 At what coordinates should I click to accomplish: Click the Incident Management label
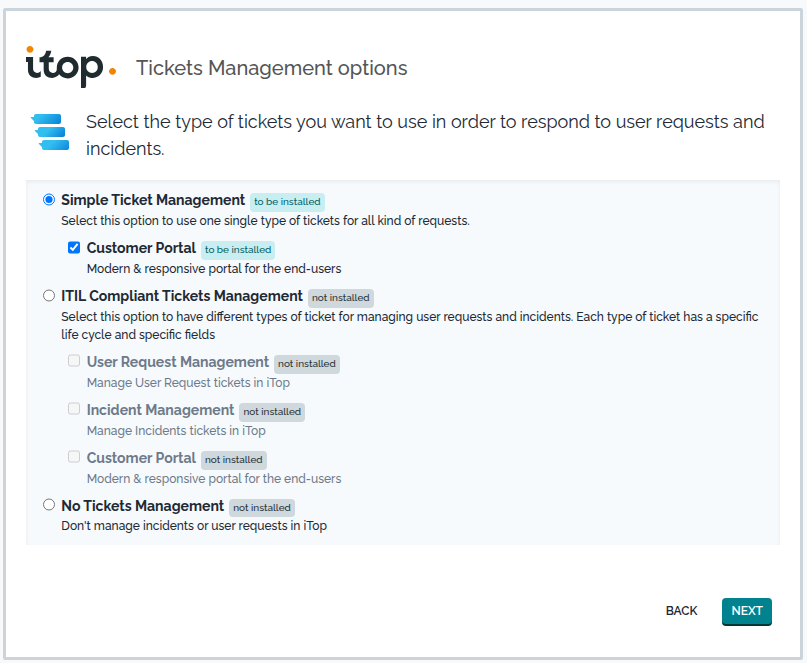pos(160,410)
